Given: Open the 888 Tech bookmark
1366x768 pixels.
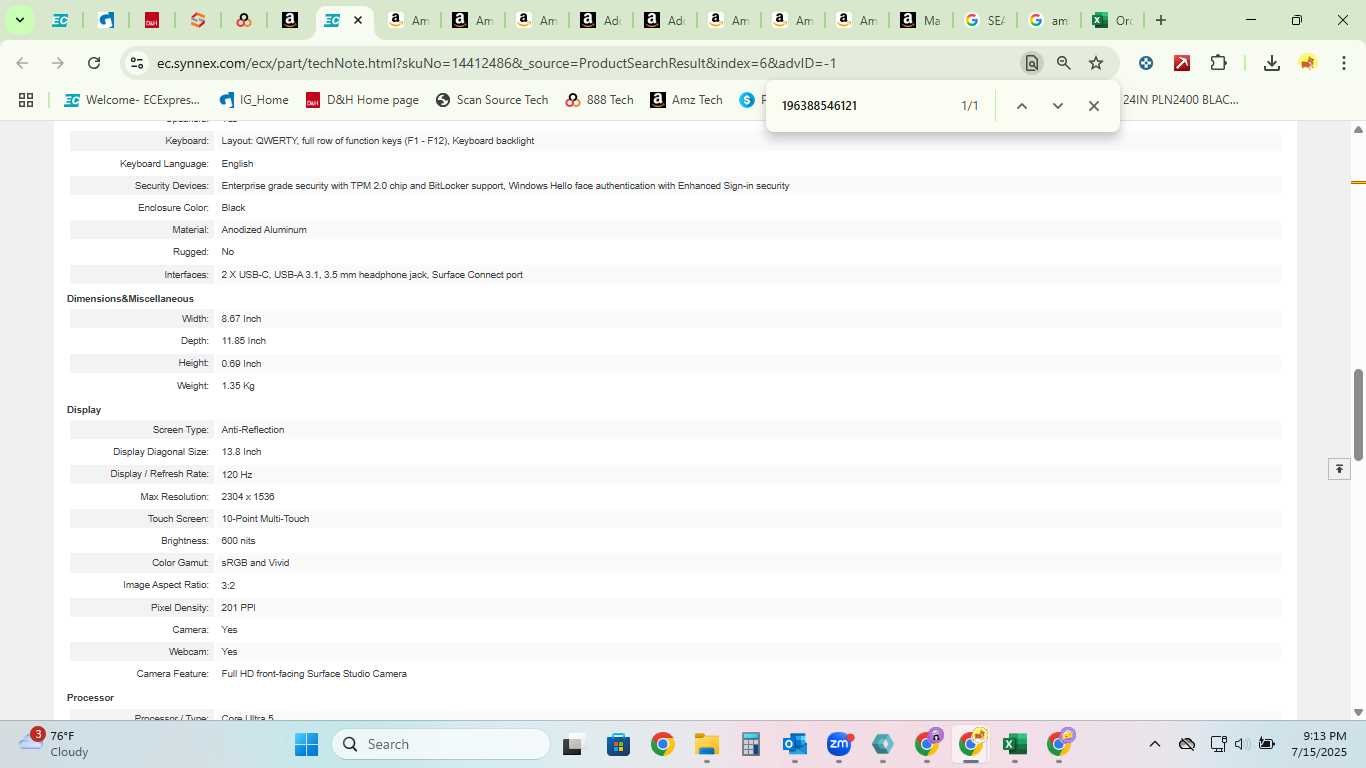Looking at the screenshot, I should [599, 100].
